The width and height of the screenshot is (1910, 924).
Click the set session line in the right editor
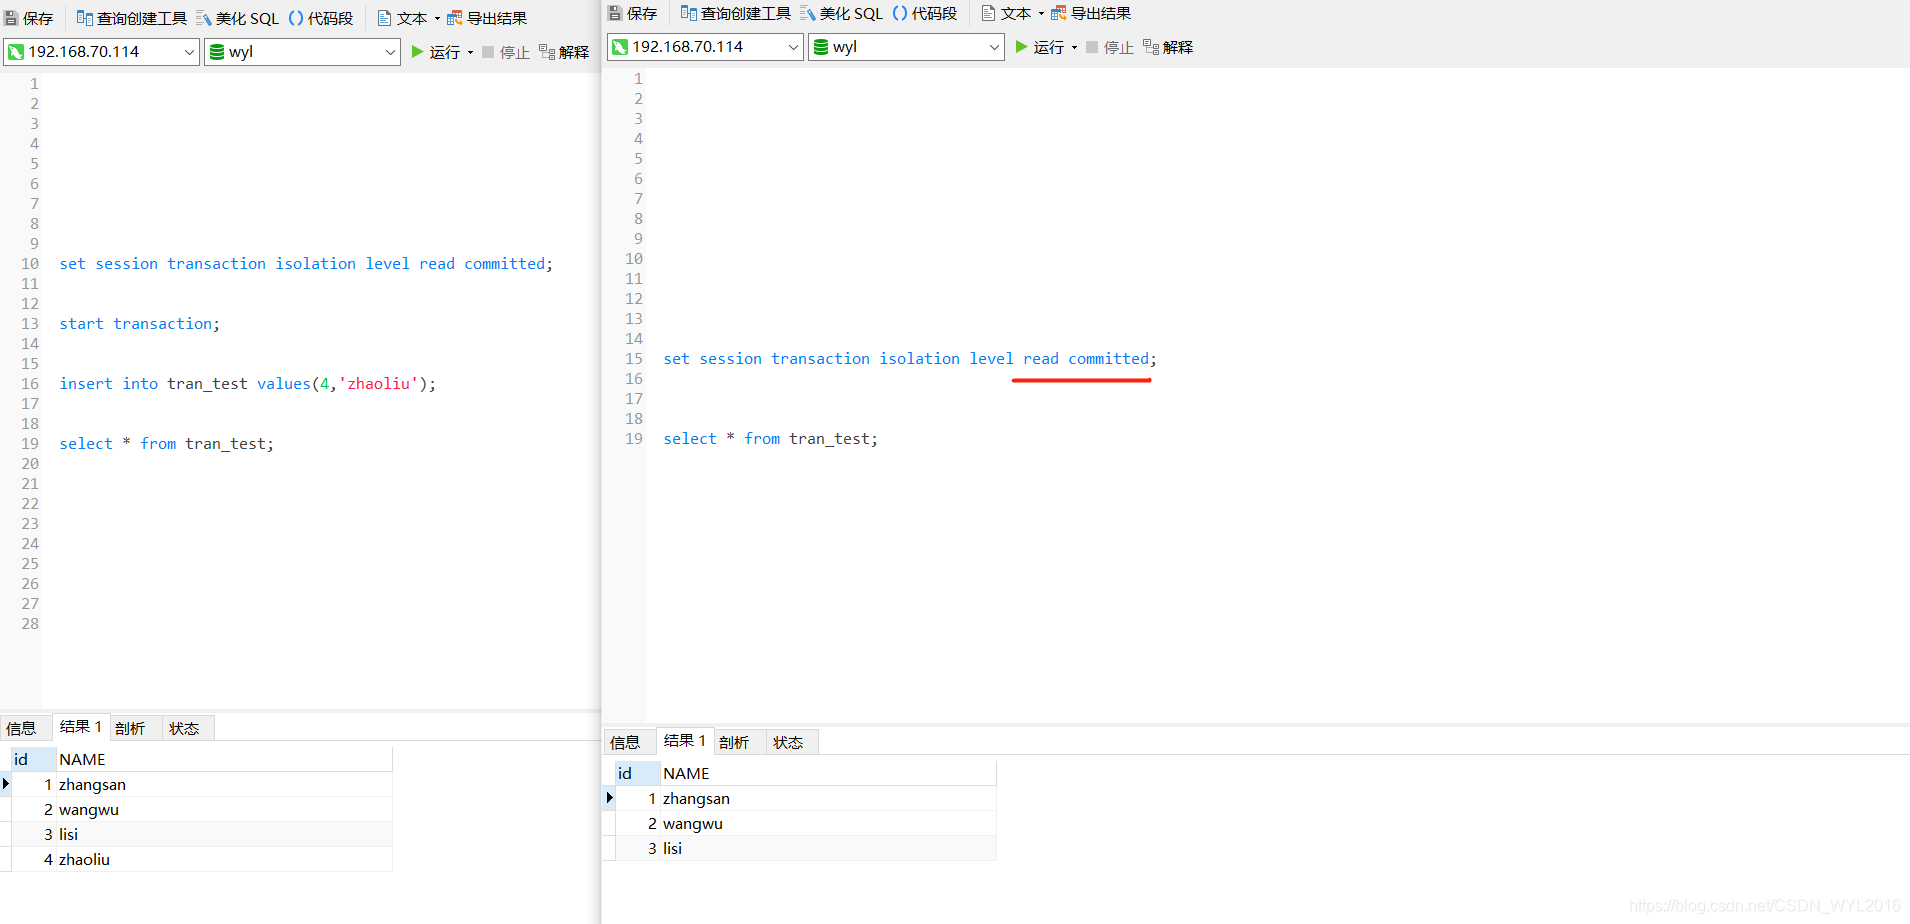[x=910, y=359]
